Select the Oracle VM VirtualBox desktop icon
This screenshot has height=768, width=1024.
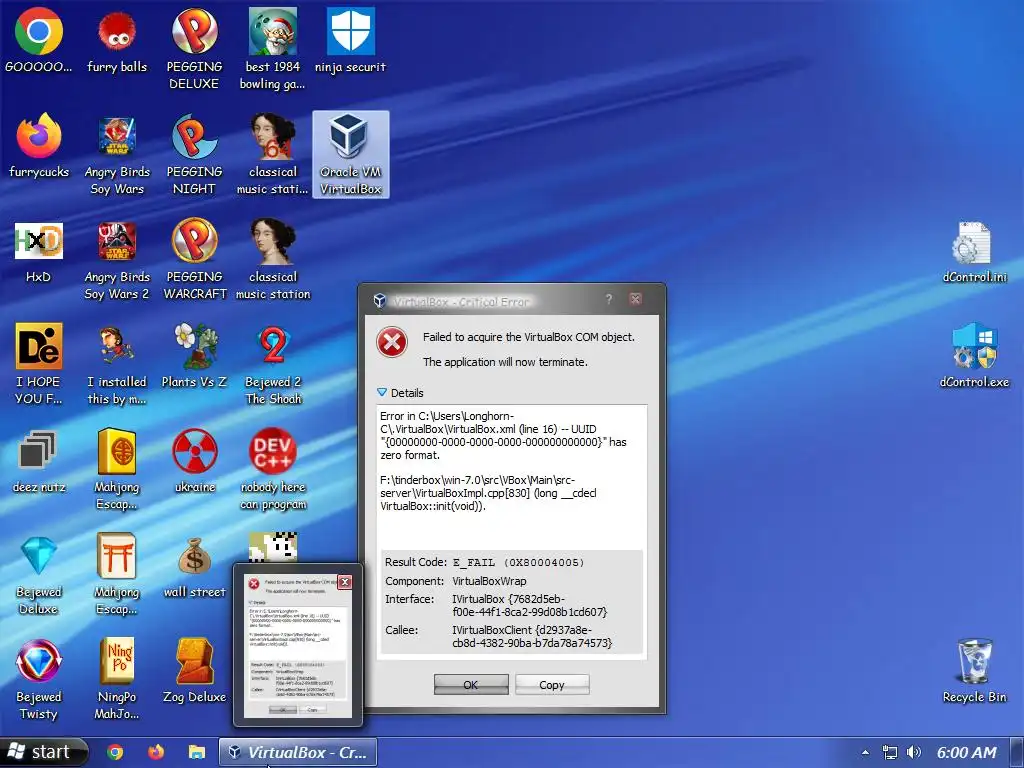[x=351, y=154]
